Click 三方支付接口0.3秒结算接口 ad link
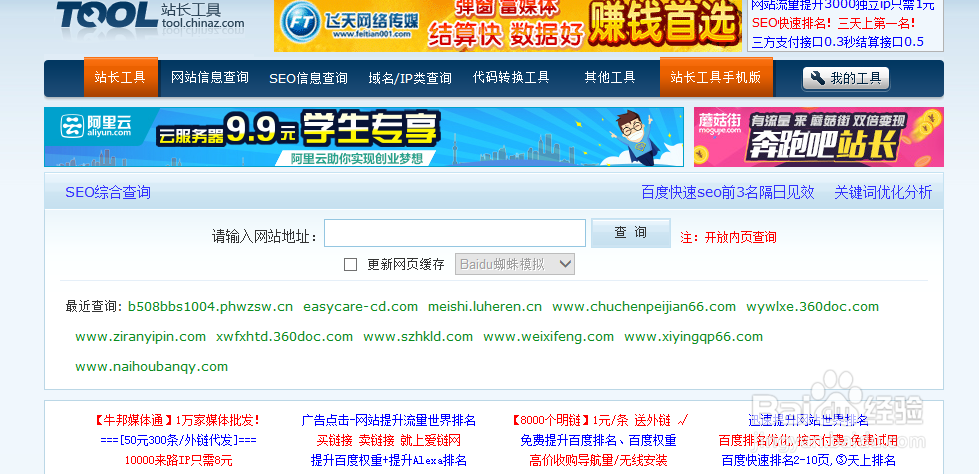The image size is (979, 474). click(838, 42)
